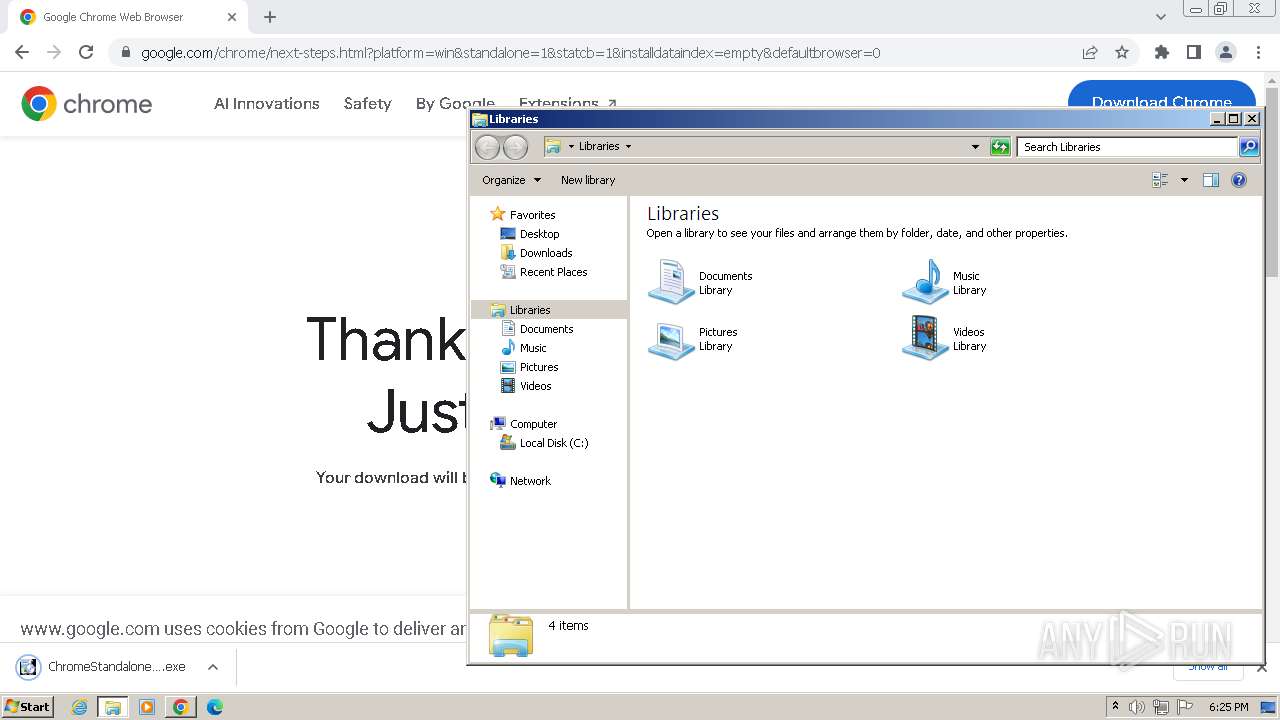Open the Music library icon
Viewport: 1280px width, 720px height.
tap(925, 282)
